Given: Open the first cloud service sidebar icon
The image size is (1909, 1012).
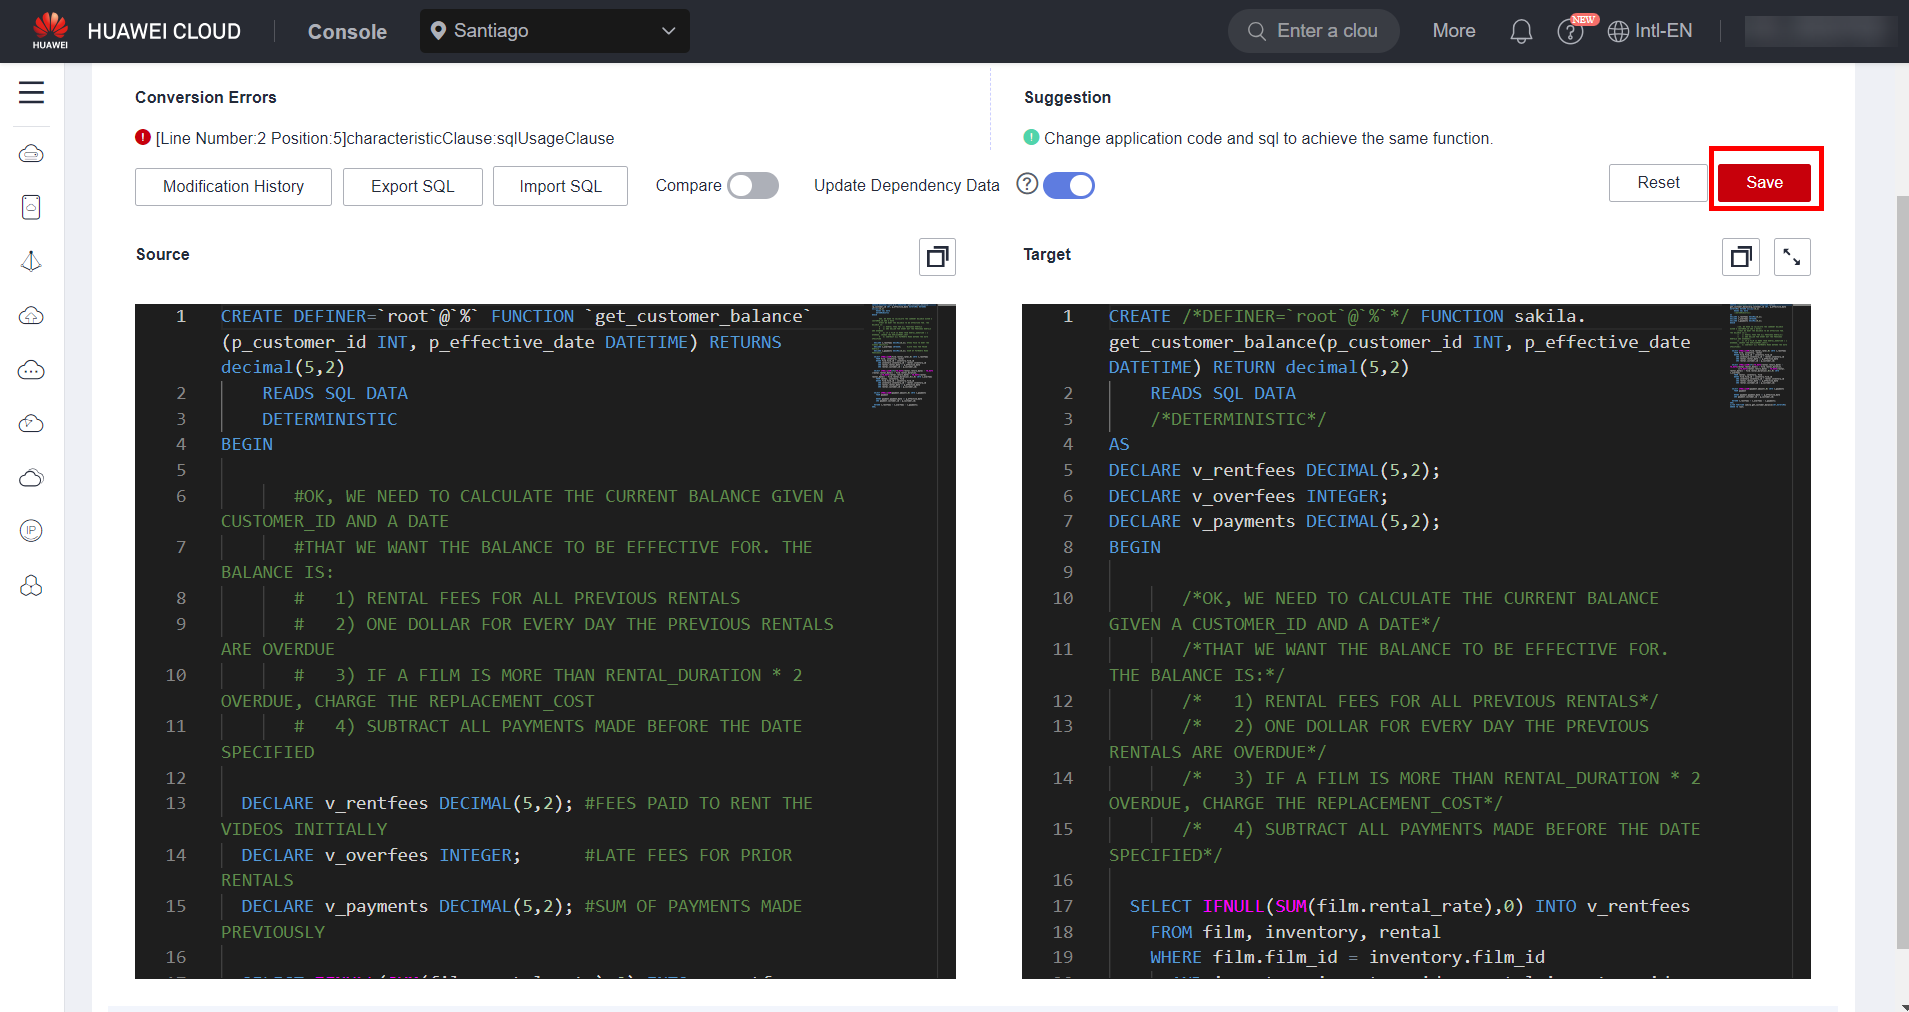Looking at the screenshot, I should (x=31, y=153).
